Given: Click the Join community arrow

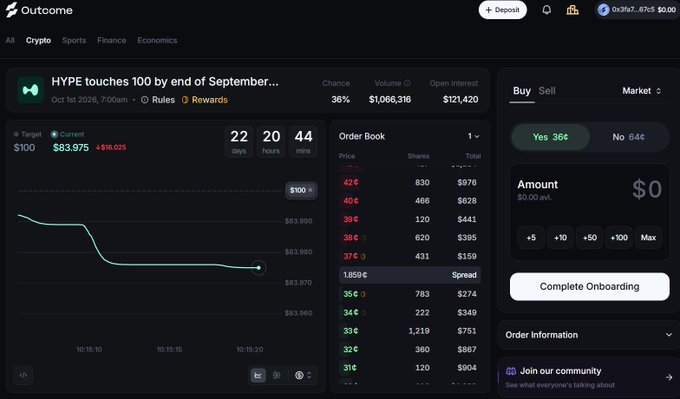Looking at the screenshot, I should 669,377.
